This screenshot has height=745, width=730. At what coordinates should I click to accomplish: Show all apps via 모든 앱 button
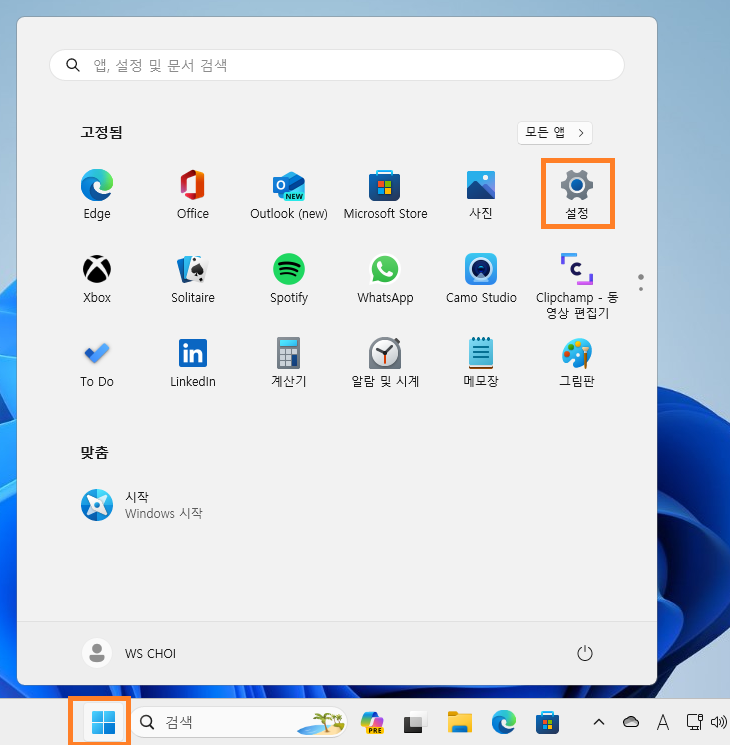click(555, 133)
